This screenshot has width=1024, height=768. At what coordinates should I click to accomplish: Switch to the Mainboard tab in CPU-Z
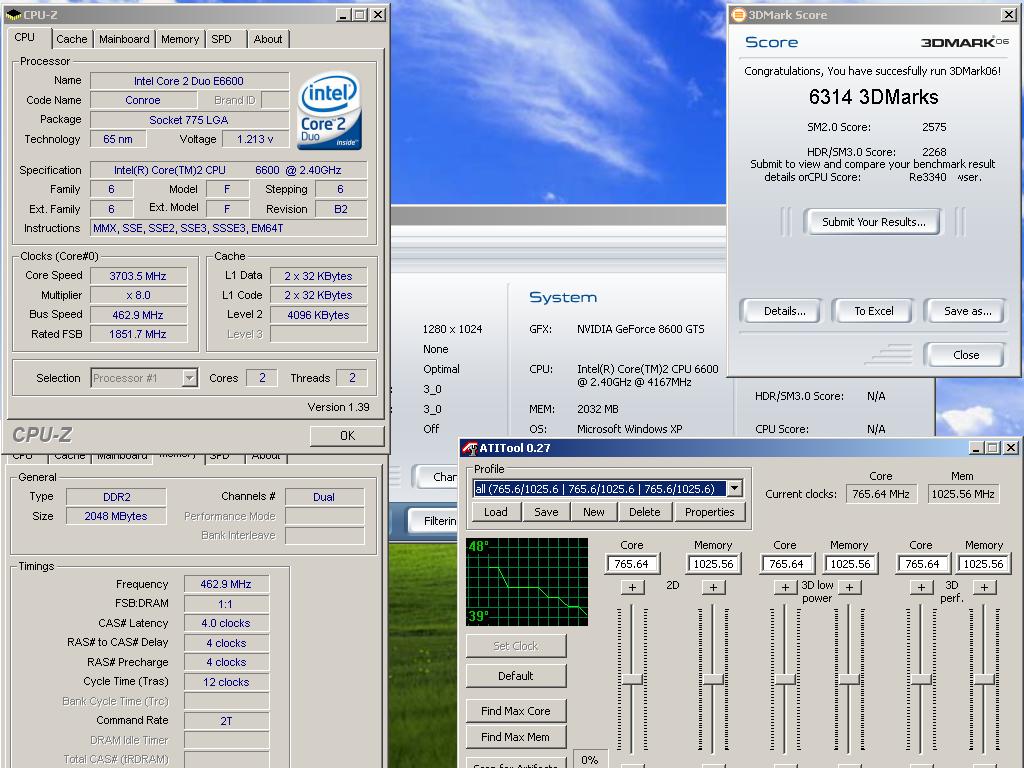click(124, 39)
